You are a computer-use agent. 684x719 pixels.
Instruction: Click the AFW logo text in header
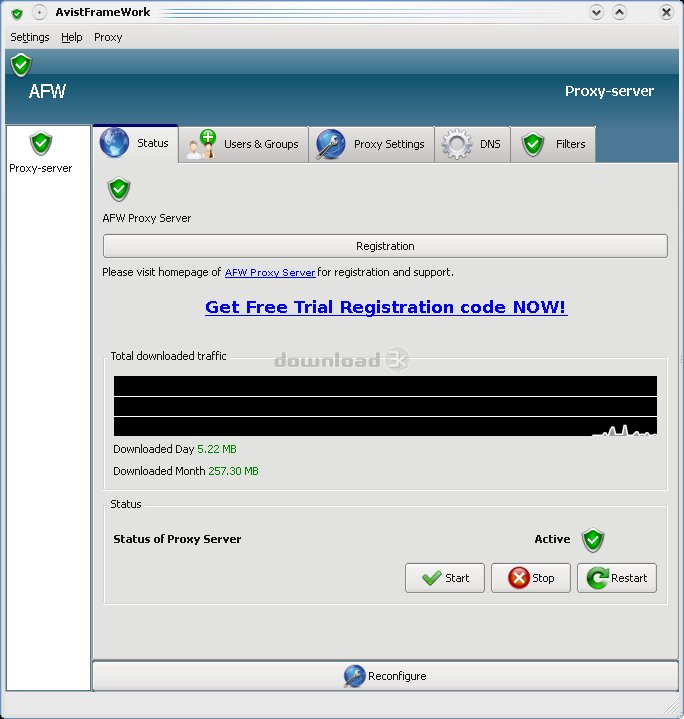tap(47, 91)
